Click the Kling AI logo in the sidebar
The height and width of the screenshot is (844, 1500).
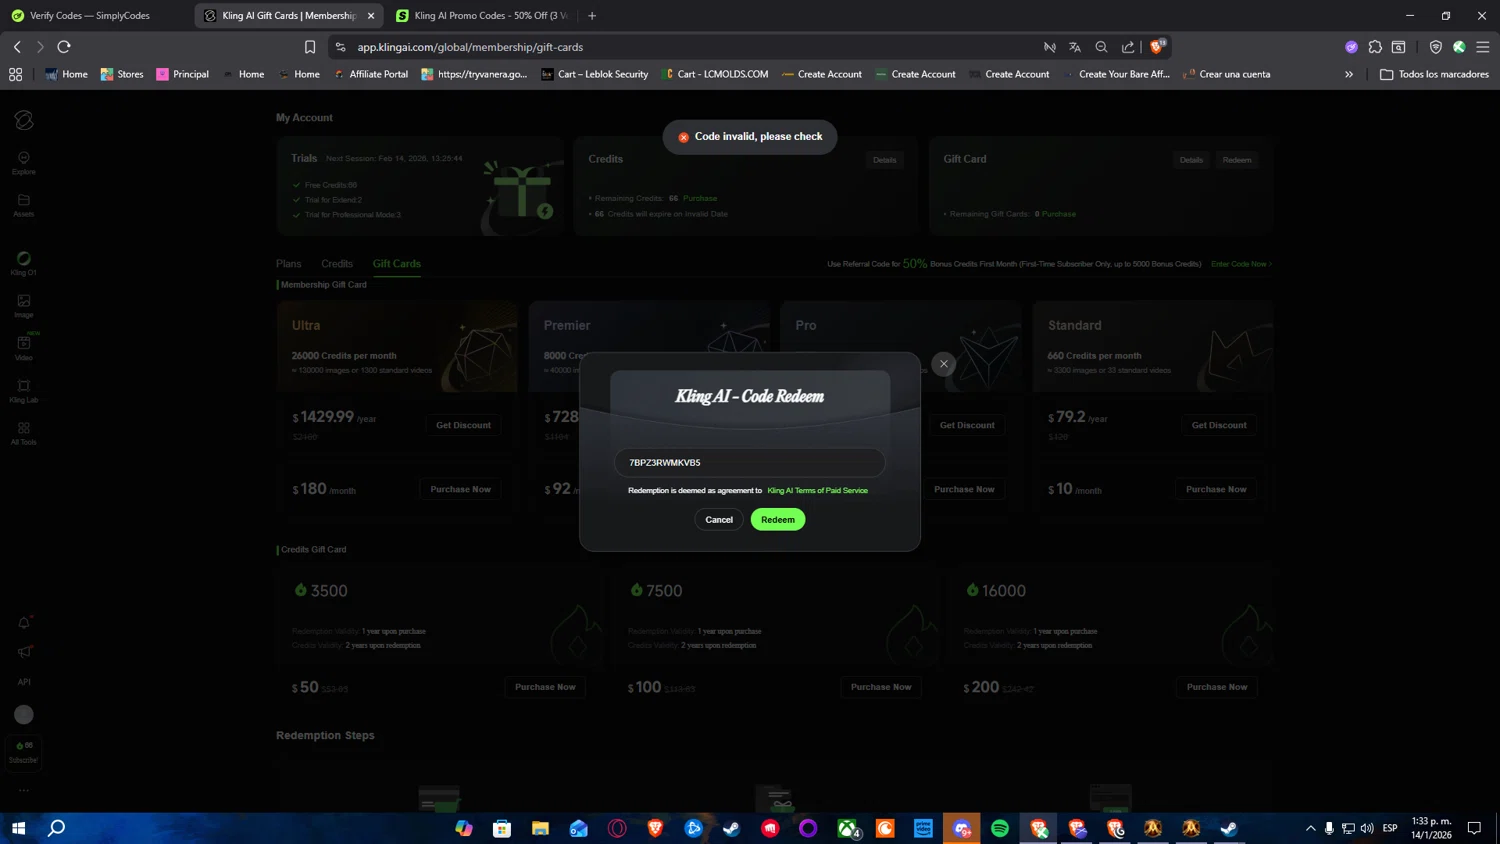(24, 120)
